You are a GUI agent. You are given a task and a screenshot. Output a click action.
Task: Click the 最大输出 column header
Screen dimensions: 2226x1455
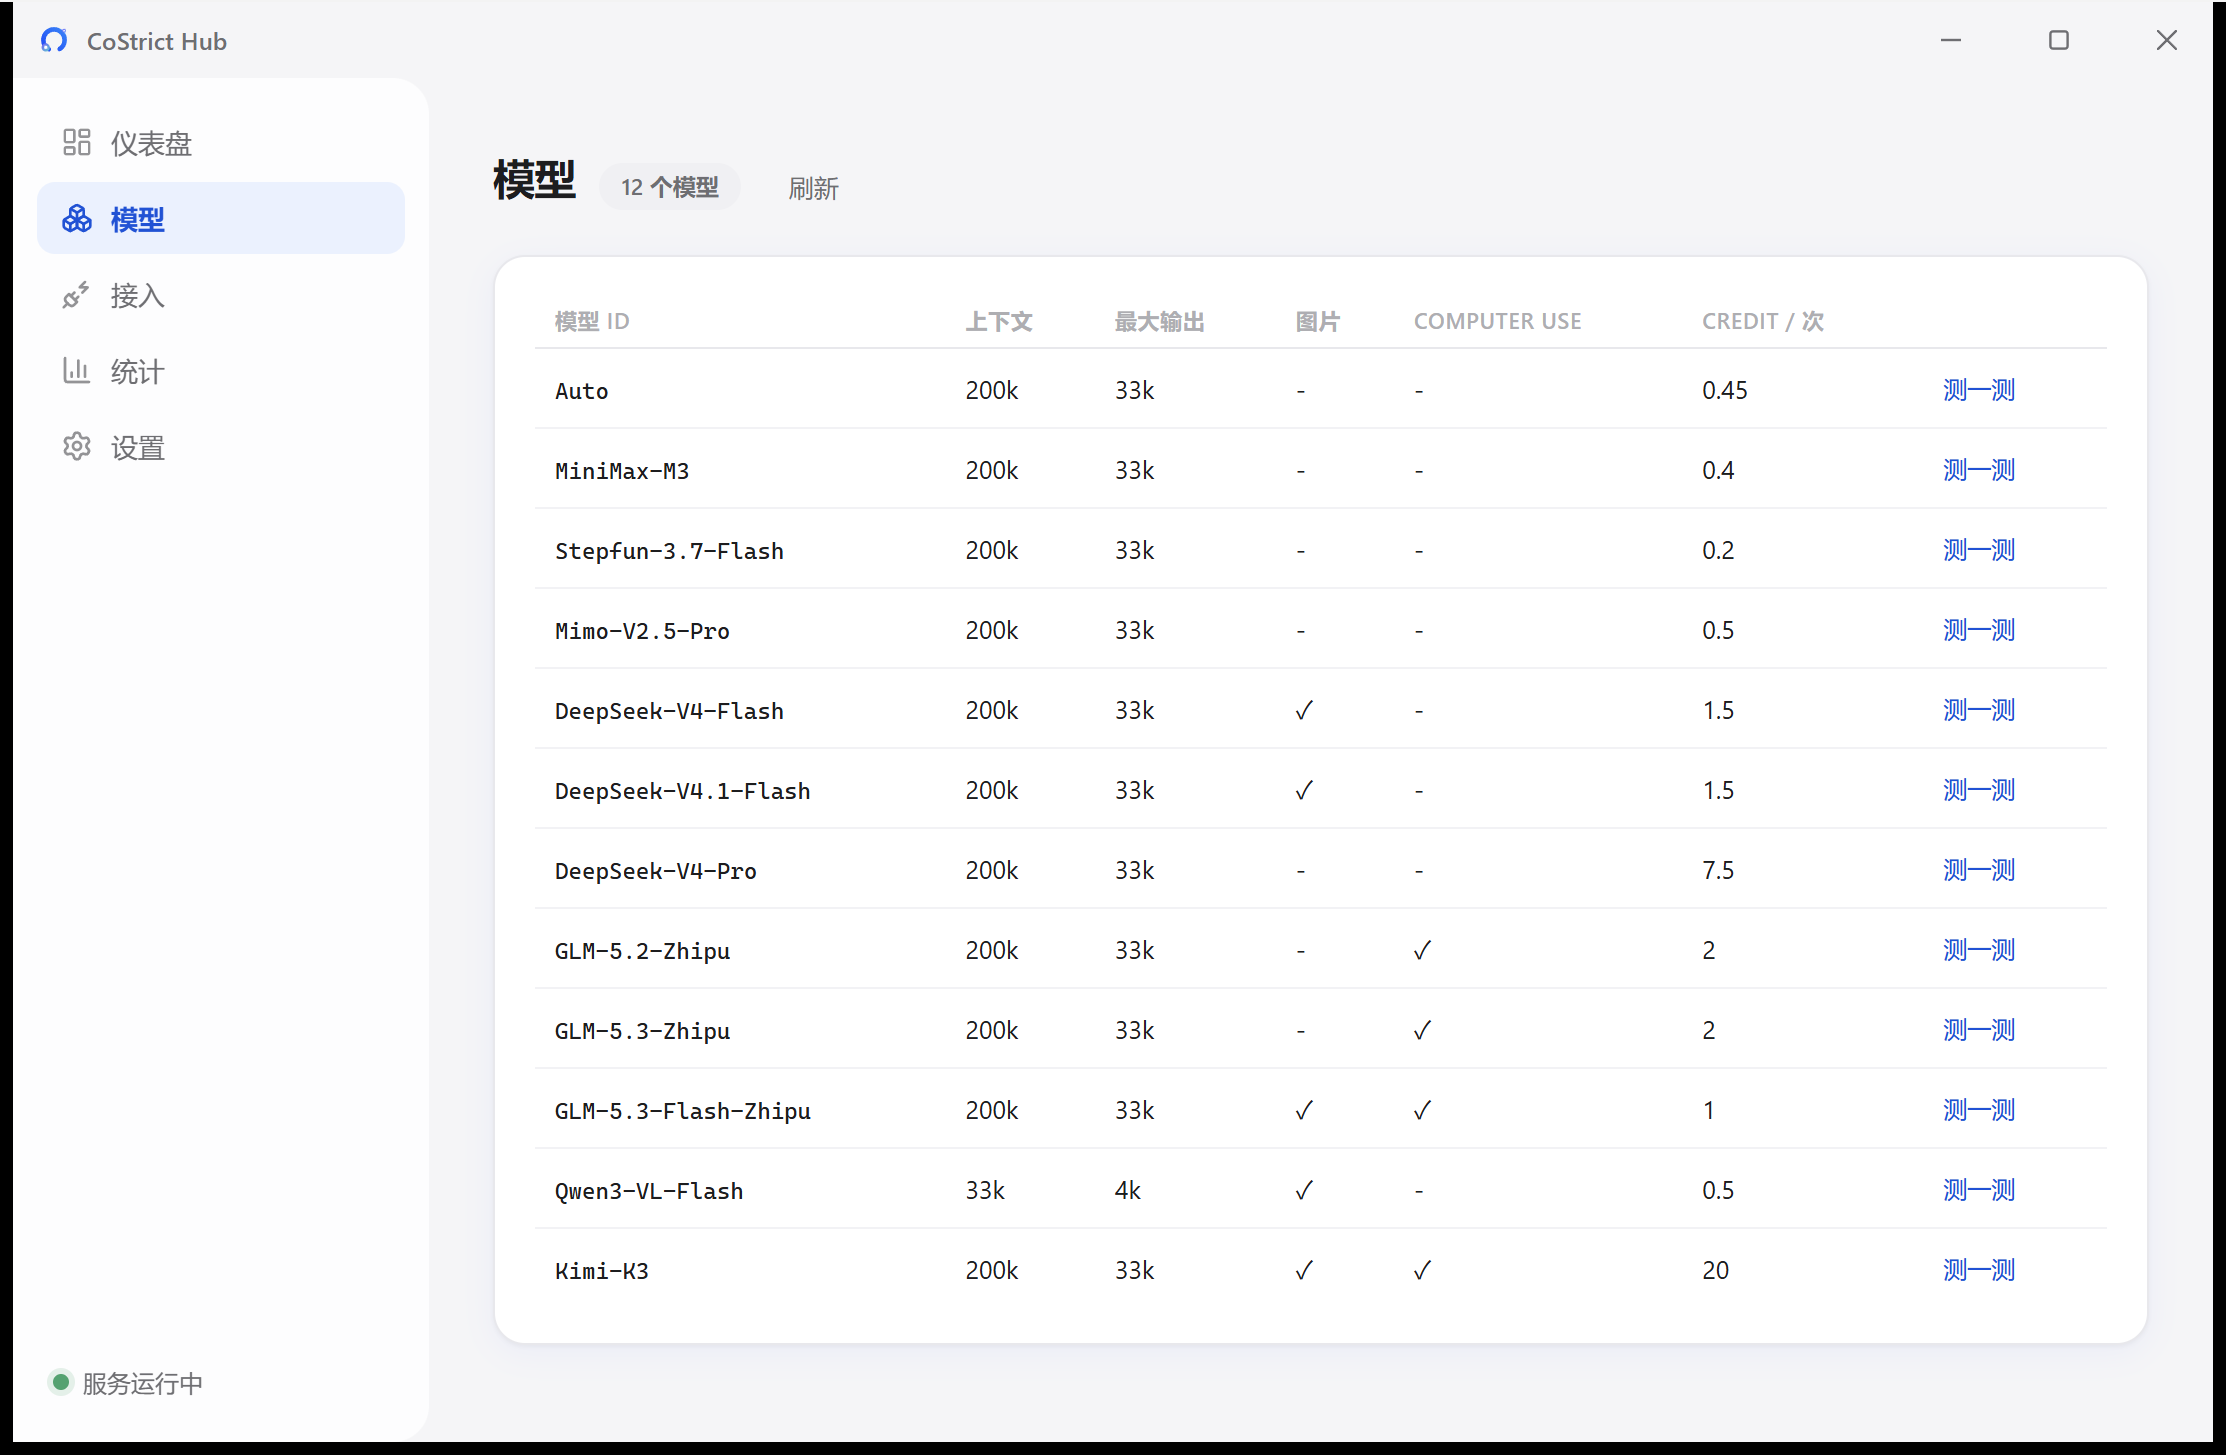click(x=1160, y=321)
